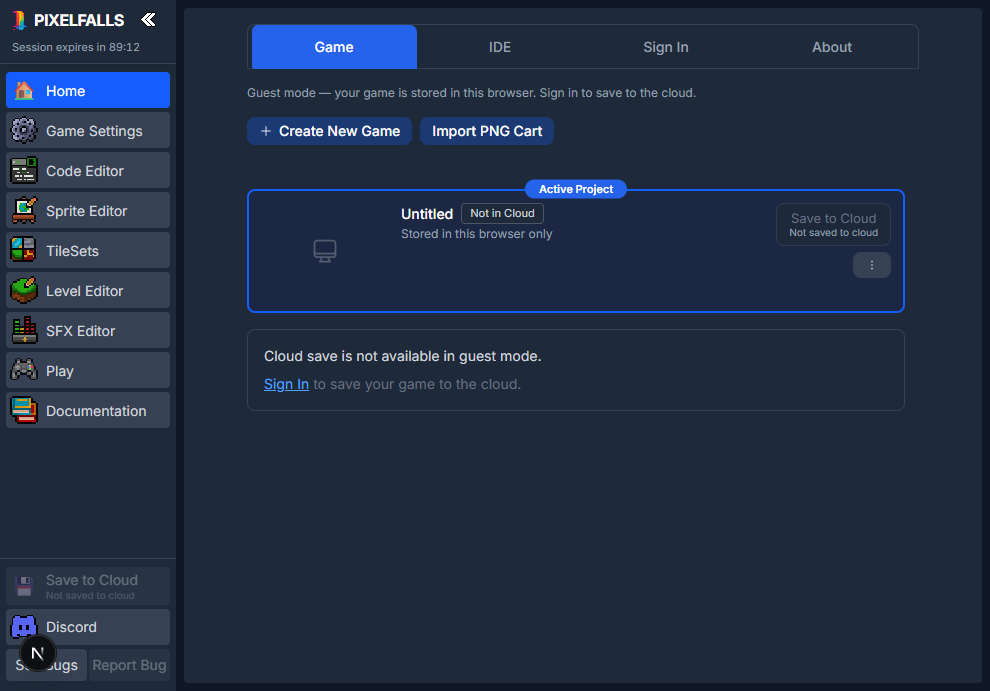The height and width of the screenshot is (691, 990).
Task: Click 'Cloud save is not available' message
Action: [x=403, y=356]
